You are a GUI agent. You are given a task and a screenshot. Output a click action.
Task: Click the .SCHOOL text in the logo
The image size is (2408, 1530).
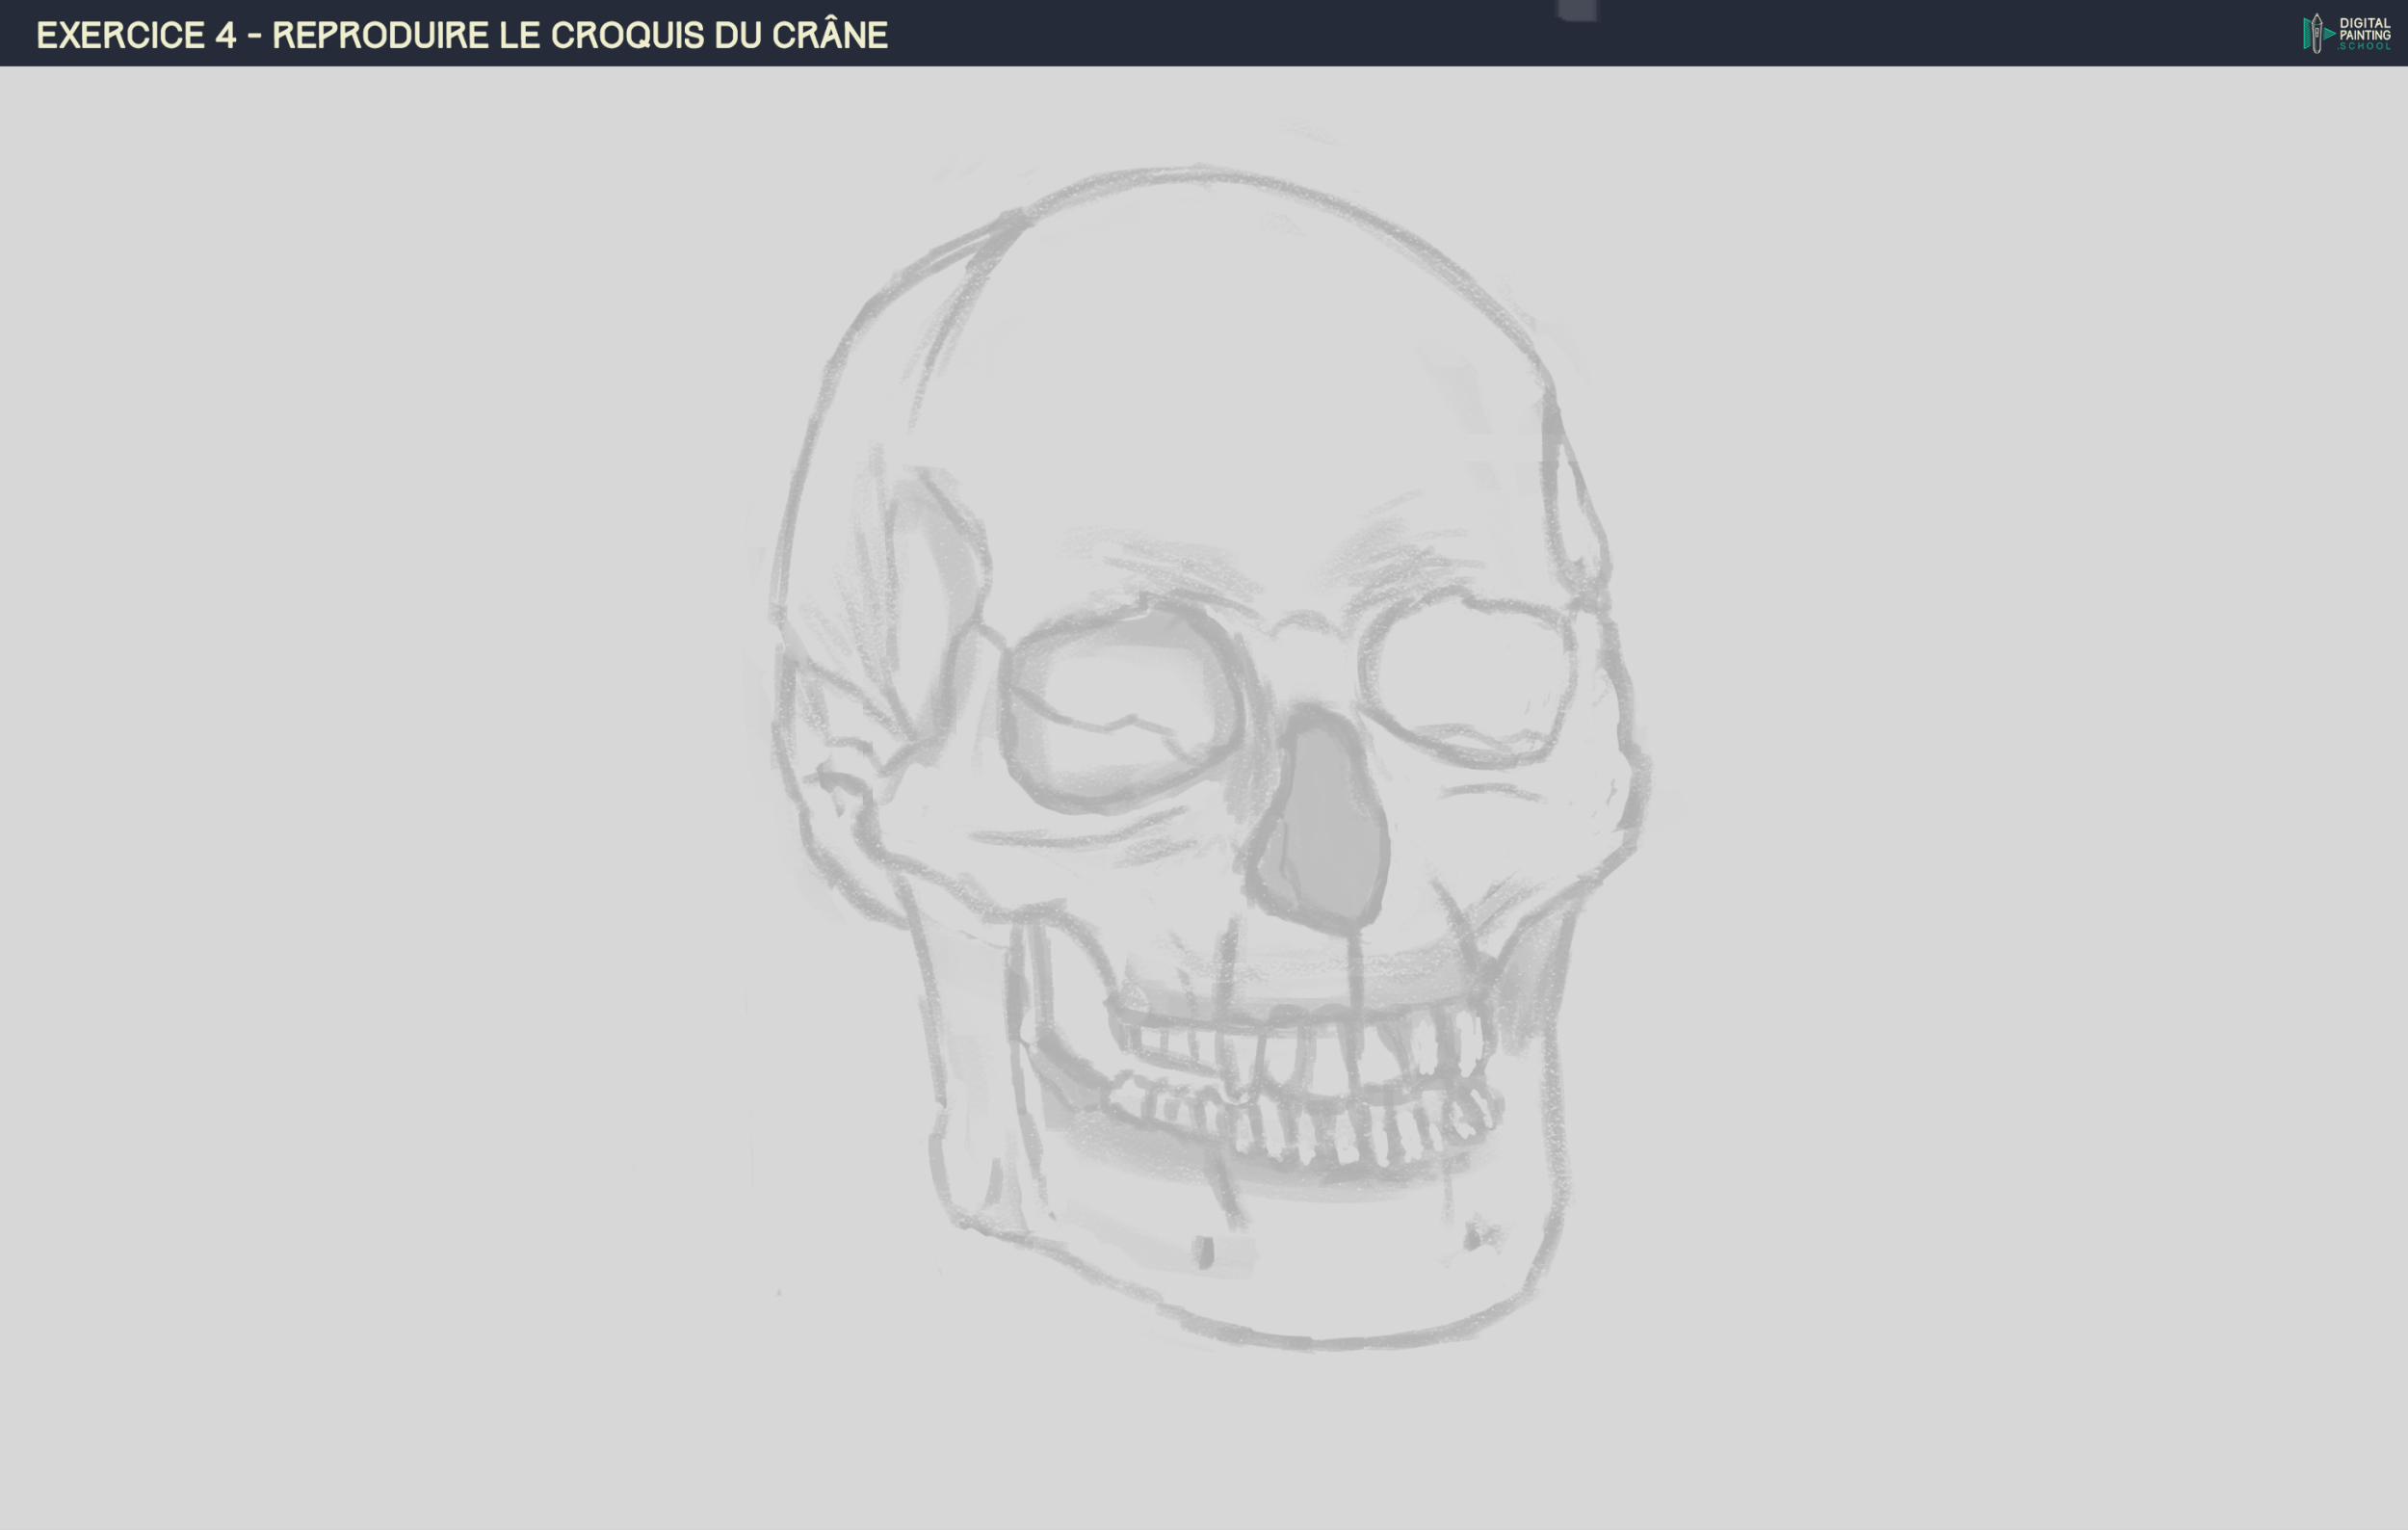pyautogui.click(x=2366, y=47)
